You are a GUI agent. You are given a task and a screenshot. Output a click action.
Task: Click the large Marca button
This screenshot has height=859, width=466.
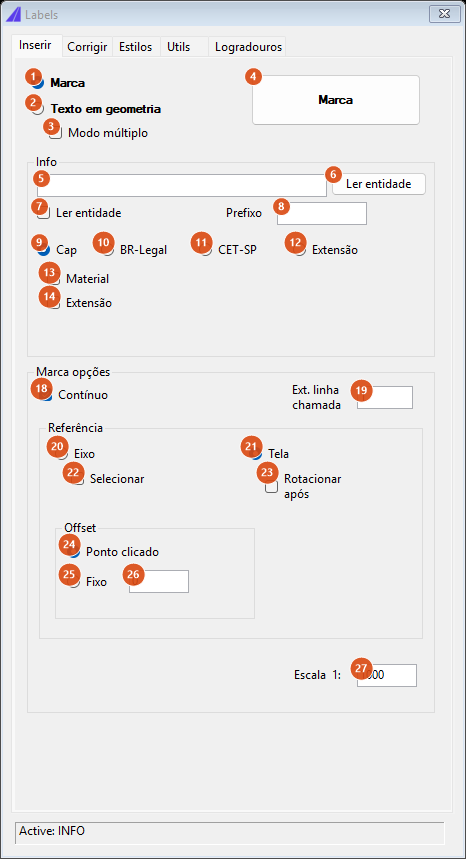(x=336, y=100)
